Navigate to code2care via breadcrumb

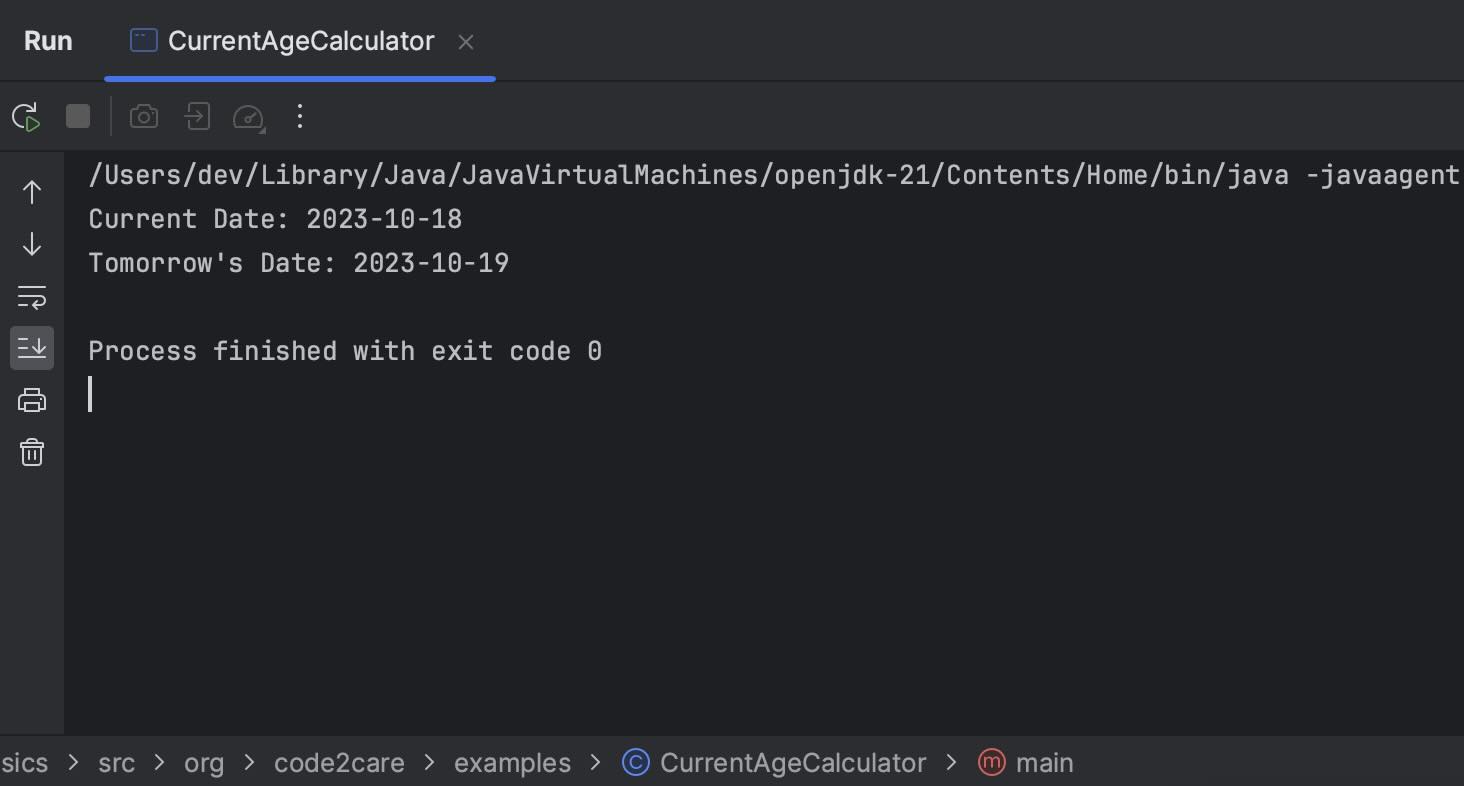338,763
